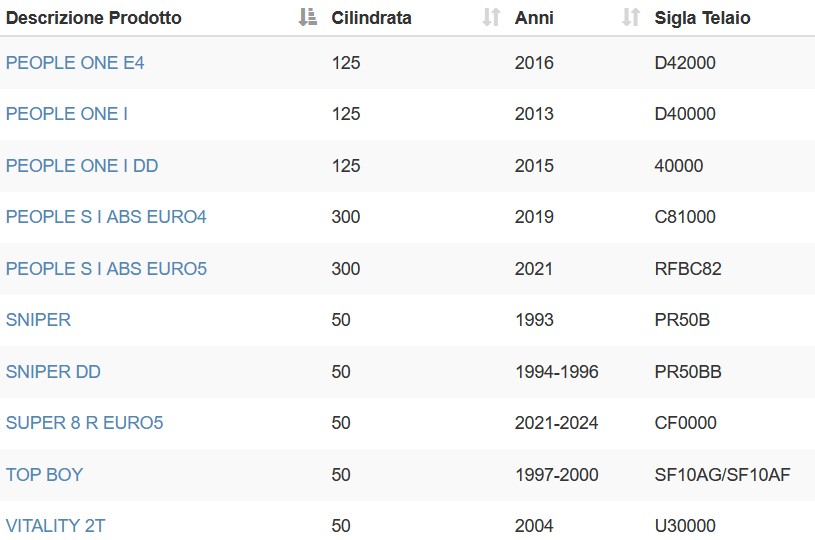Open the SNIPER DD product link

[53, 372]
